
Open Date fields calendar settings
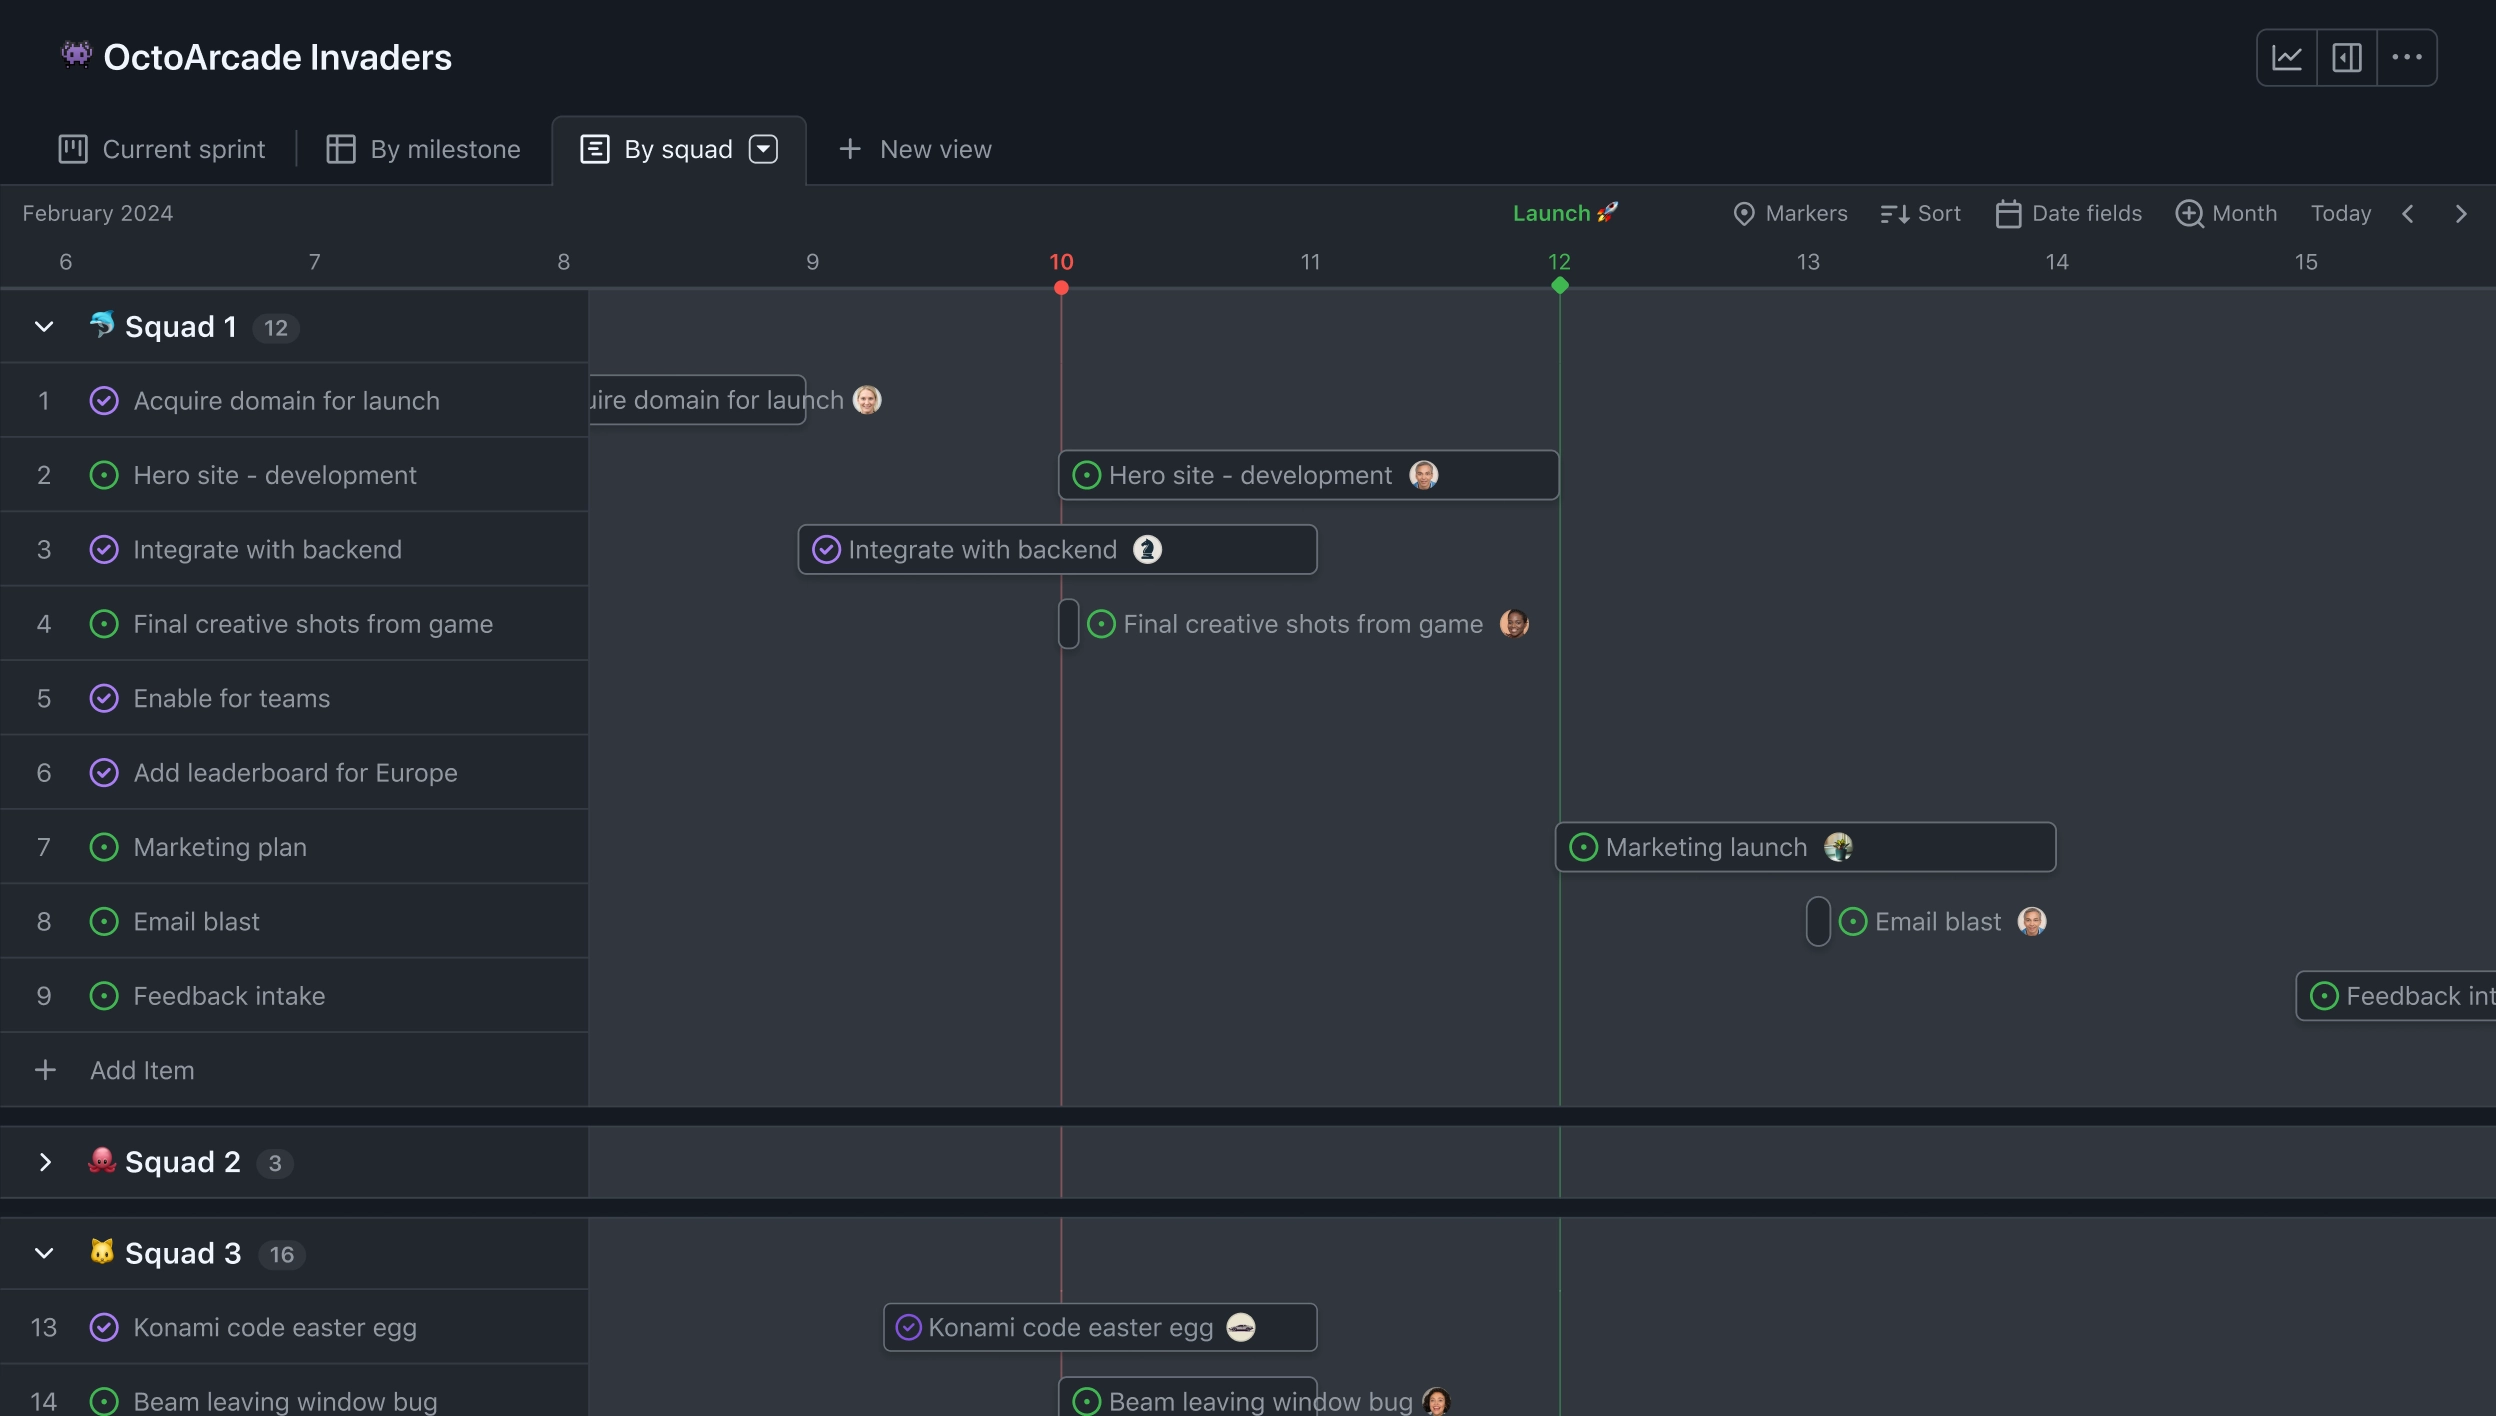point(2068,214)
